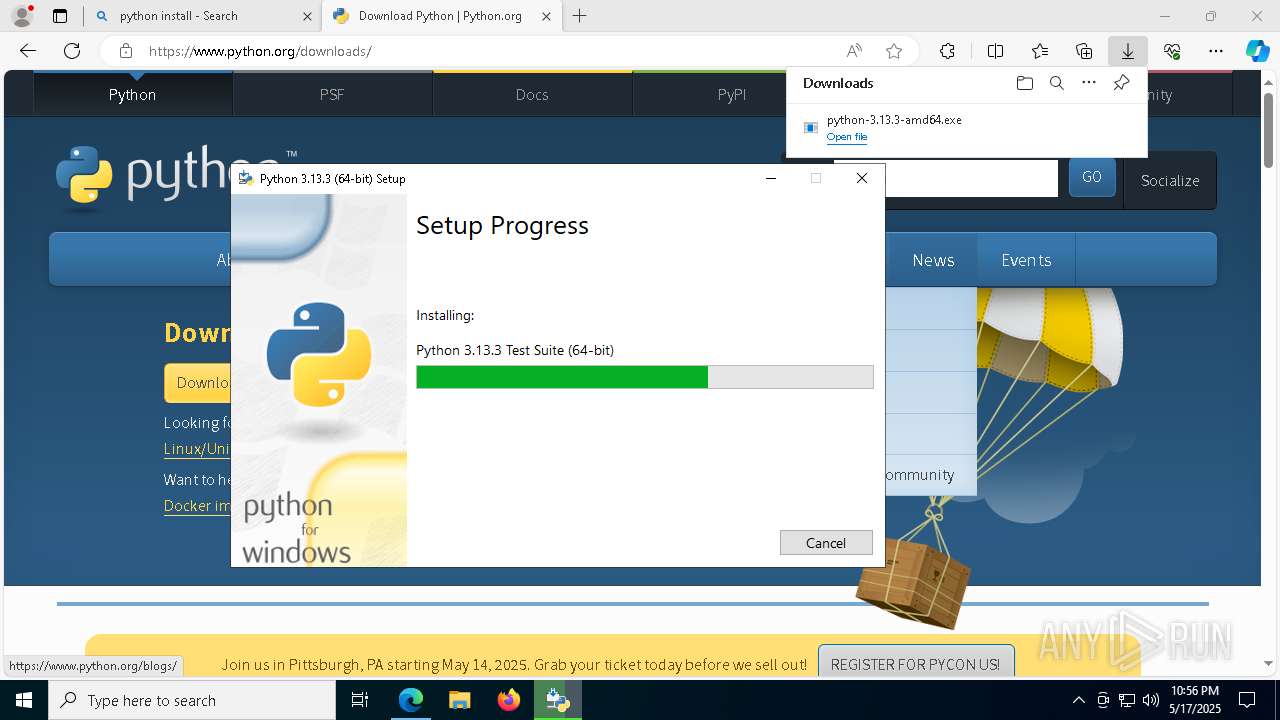Screen dimensions: 1280x720
Task: Open the Extensions puzzle icon
Action: pyautogui.click(x=947, y=51)
